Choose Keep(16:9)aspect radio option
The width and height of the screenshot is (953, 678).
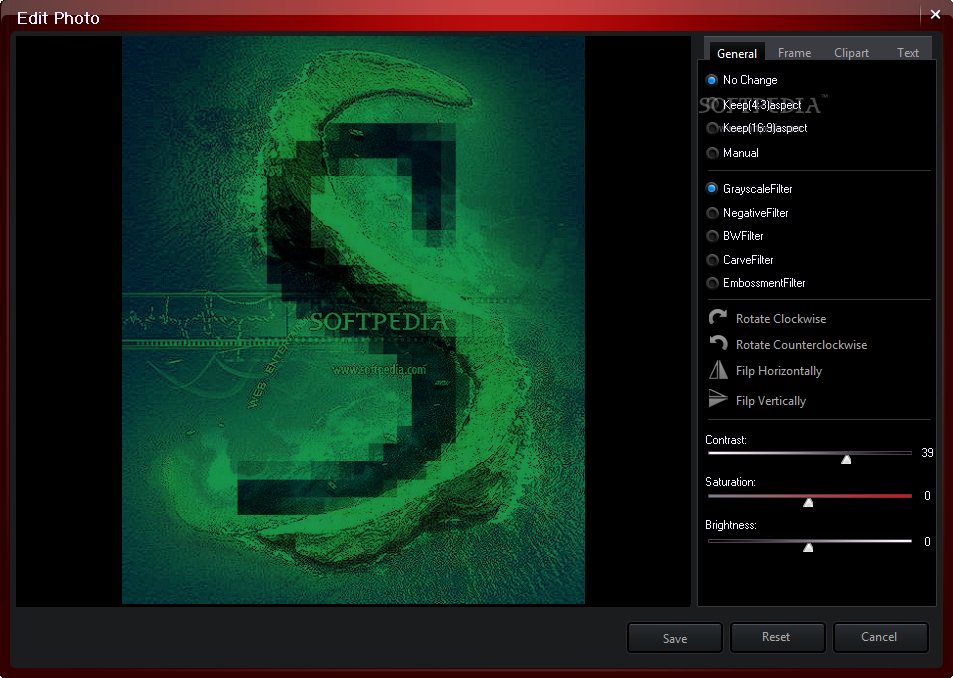[757, 128]
